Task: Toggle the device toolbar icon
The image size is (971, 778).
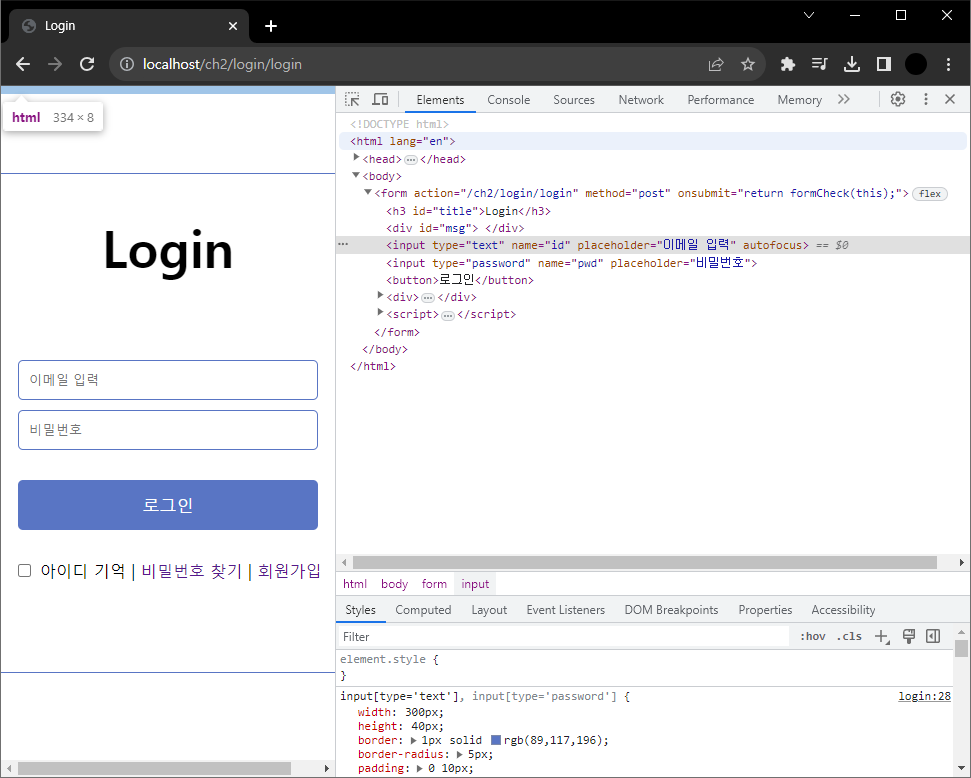Action: pos(380,99)
